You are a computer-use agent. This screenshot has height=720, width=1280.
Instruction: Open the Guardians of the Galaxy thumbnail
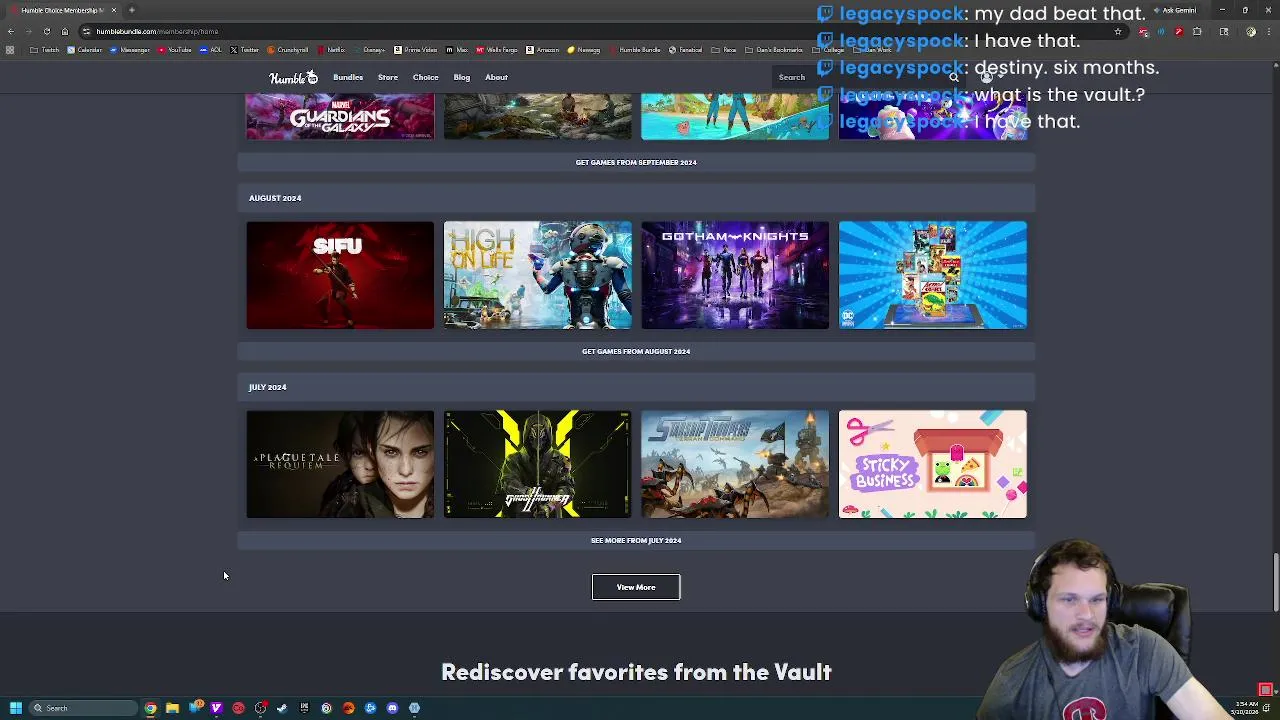click(340, 117)
